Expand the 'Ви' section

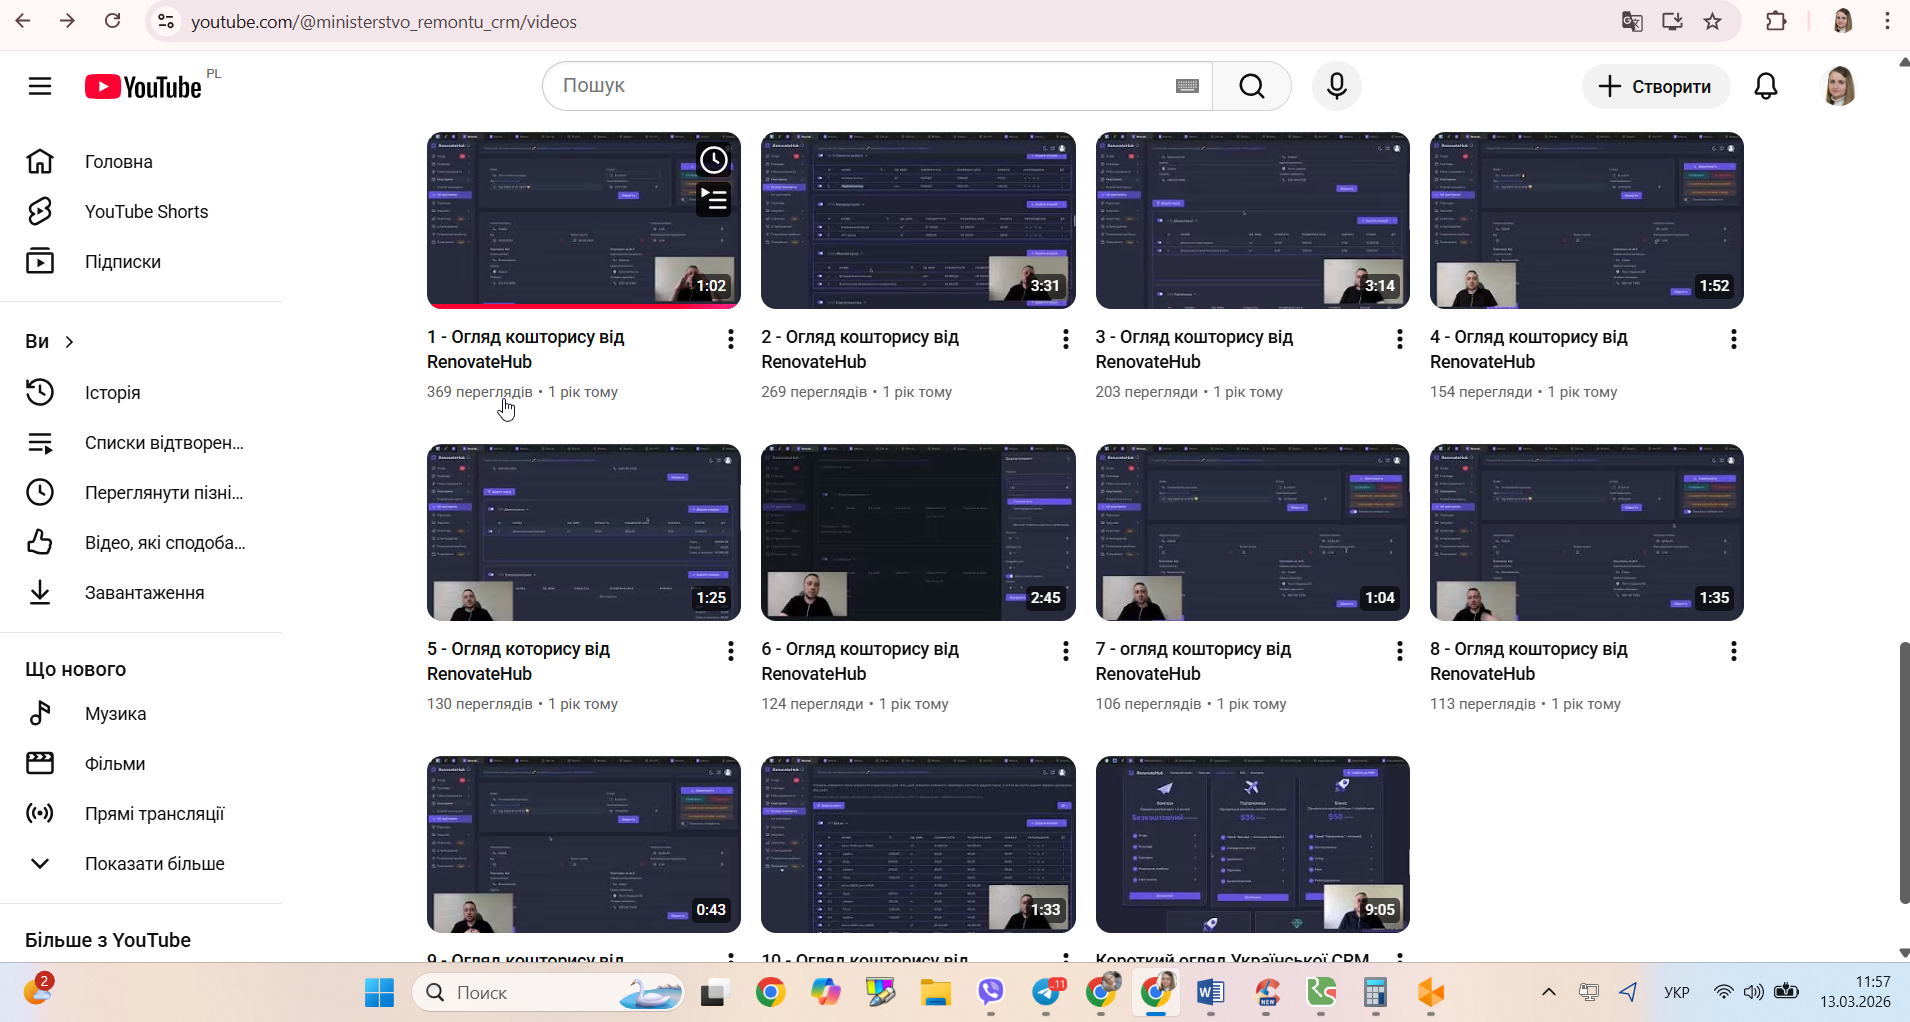click(x=50, y=341)
